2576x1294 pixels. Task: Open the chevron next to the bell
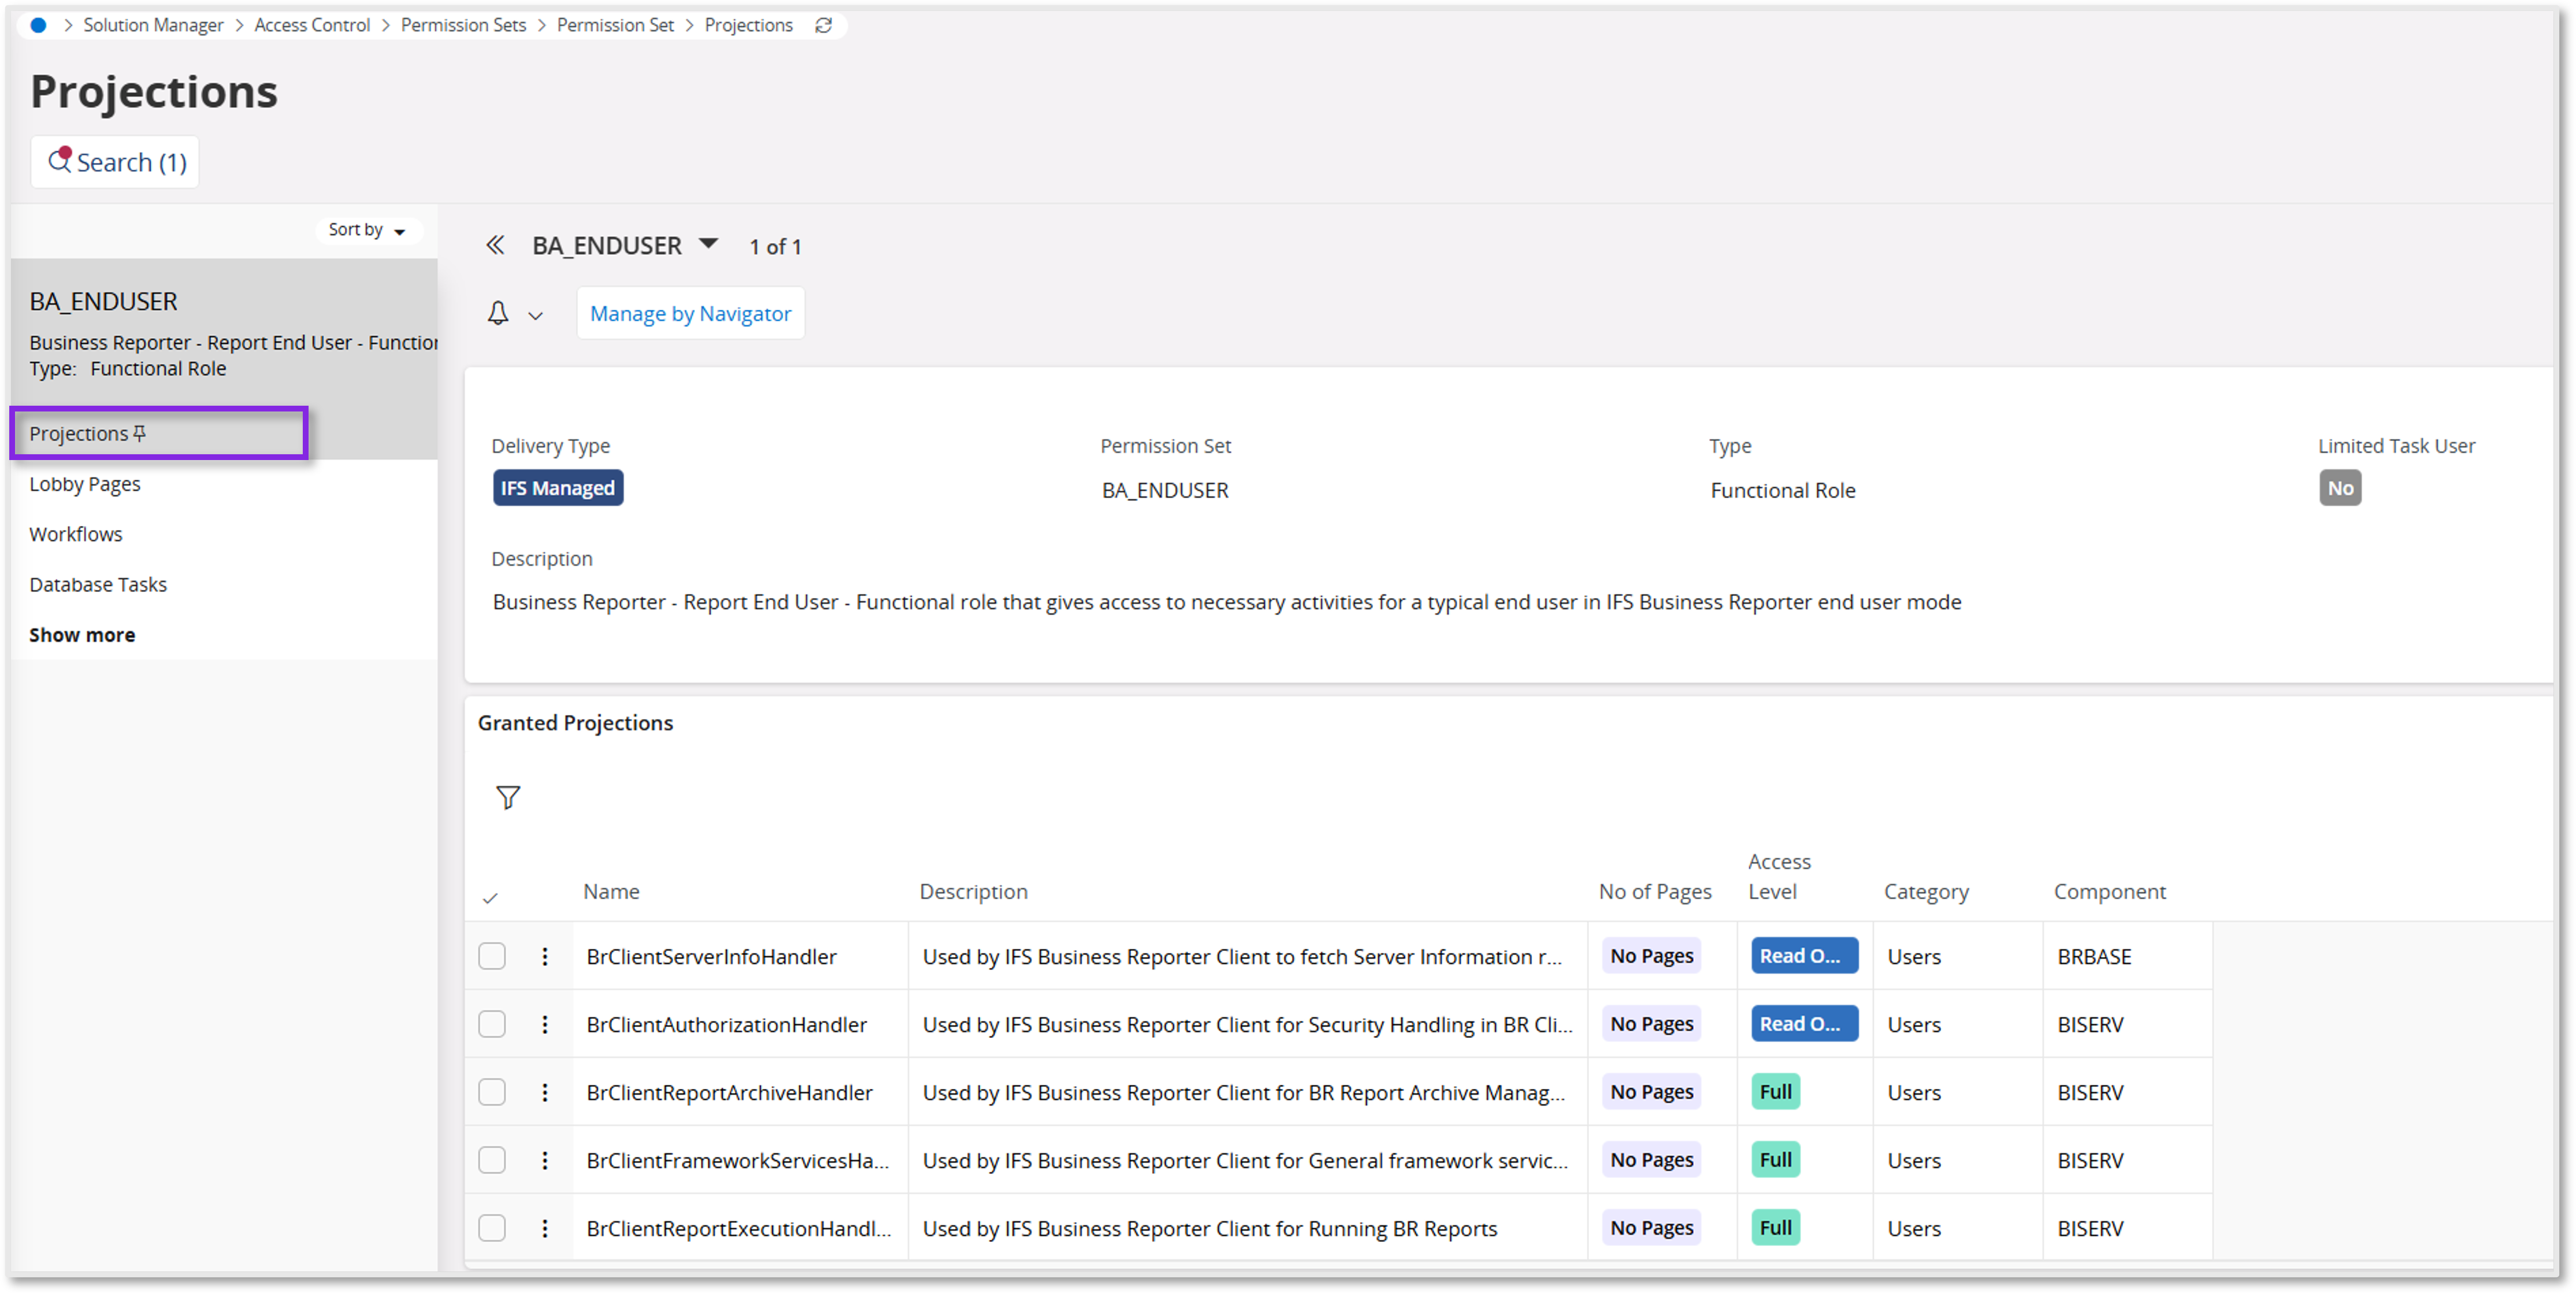coord(536,314)
